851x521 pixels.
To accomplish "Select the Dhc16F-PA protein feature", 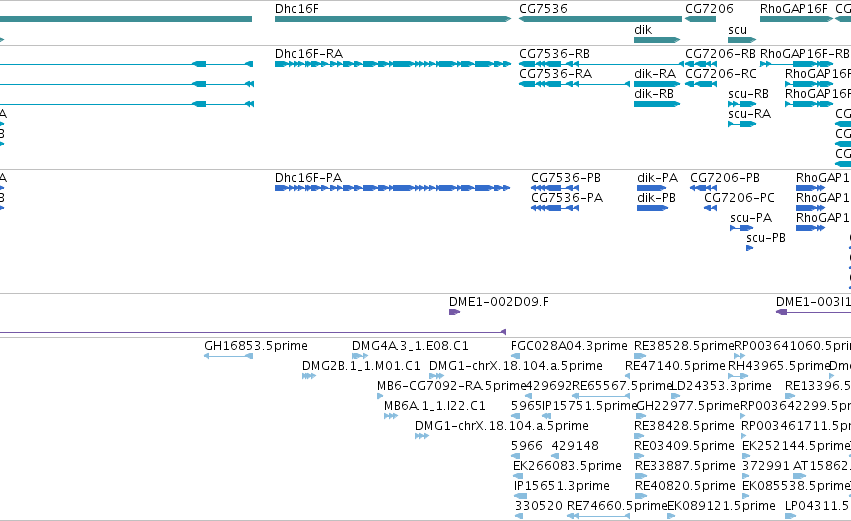I will pyautogui.click(x=392, y=188).
